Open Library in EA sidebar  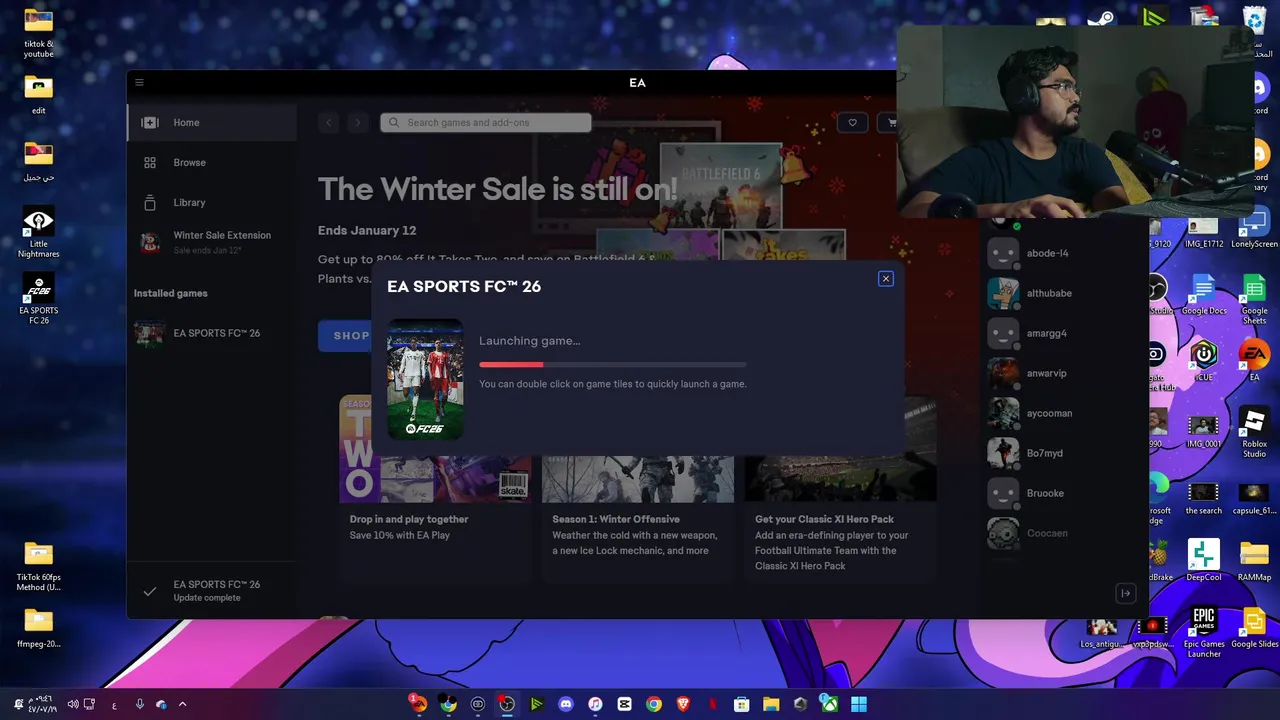coord(212,202)
